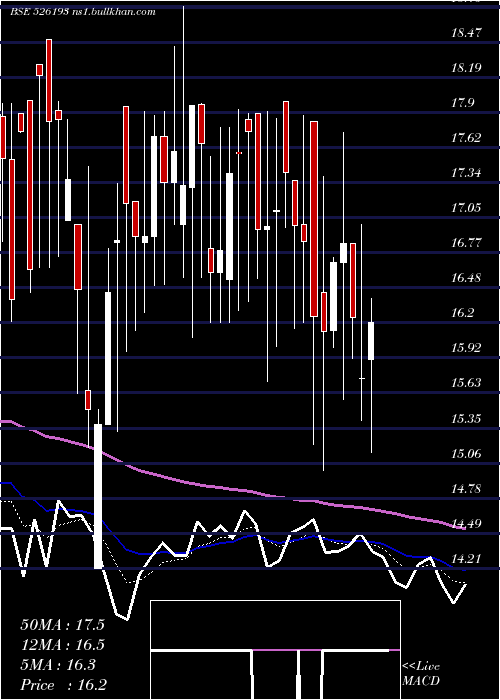This screenshot has width=500, height=700.
Task: Click the 17.9 price axis label
Action: [x=462, y=103]
